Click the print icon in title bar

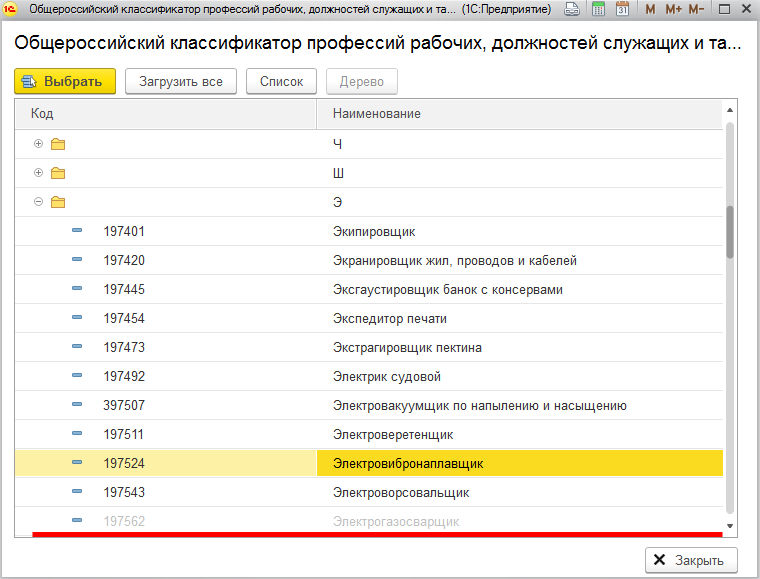[x=571, y=10]
